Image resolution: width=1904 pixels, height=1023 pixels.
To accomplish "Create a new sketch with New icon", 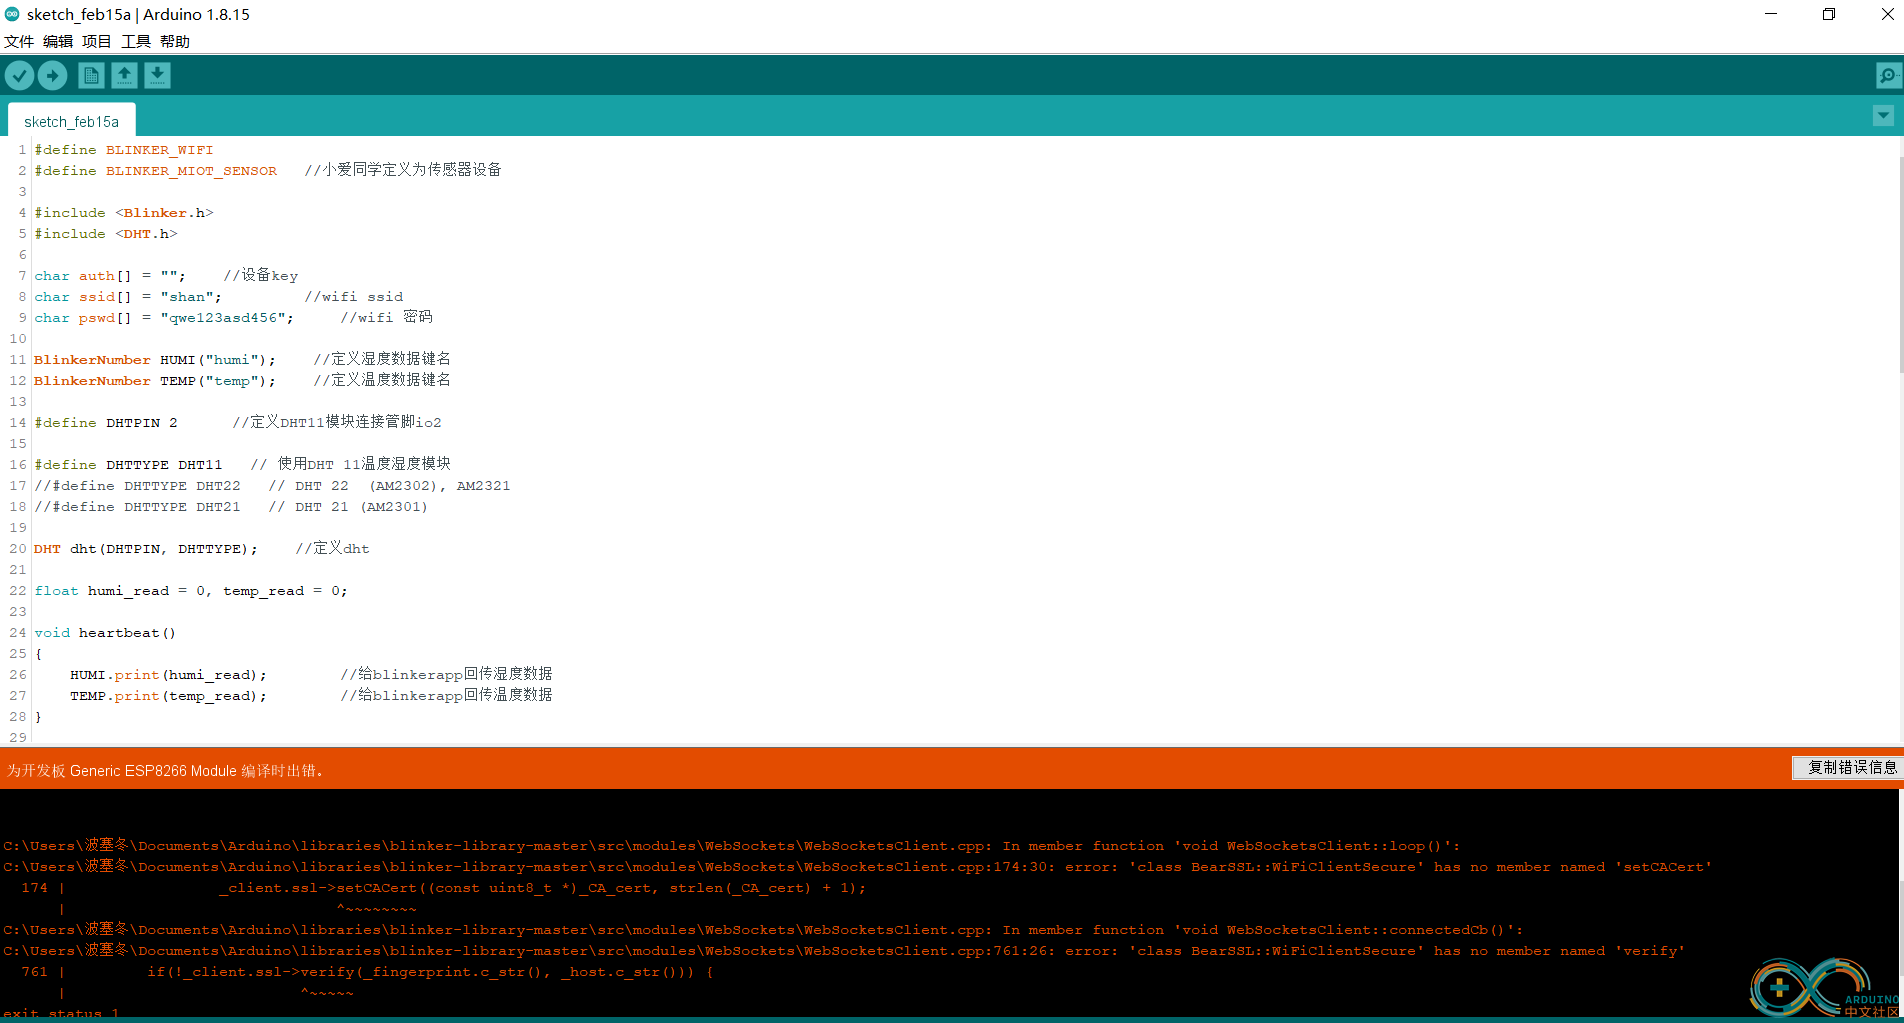I will [x=91, y=75].
